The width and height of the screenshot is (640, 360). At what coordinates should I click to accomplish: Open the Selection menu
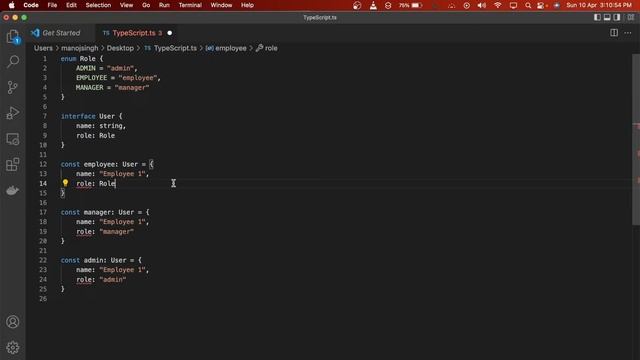click(x=98, y=5)
